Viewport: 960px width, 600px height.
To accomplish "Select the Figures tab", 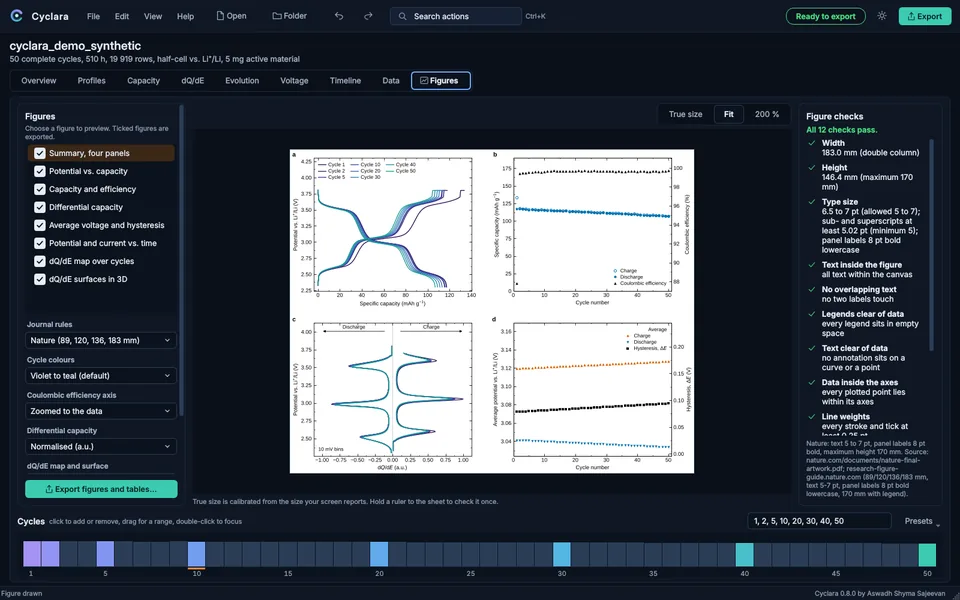I will click(441, 81).
